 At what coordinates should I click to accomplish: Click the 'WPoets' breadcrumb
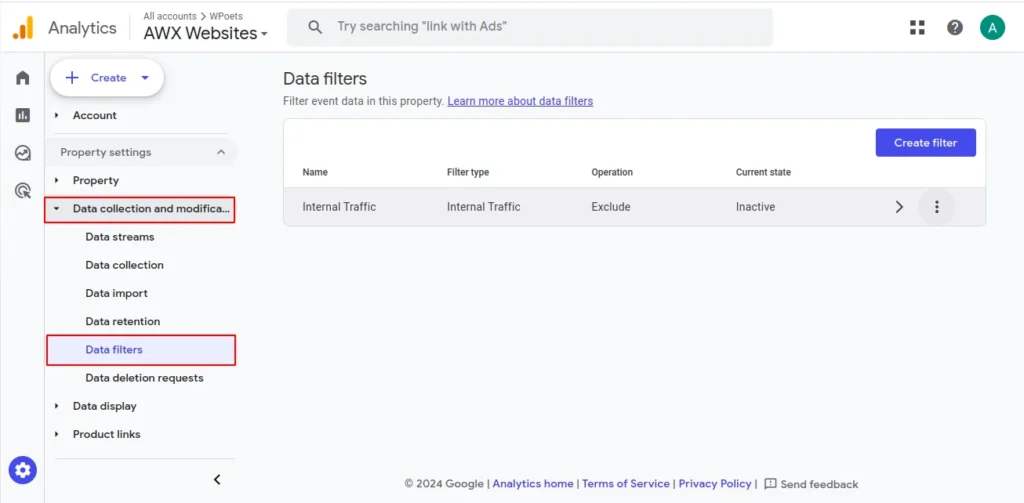point(226,16)
